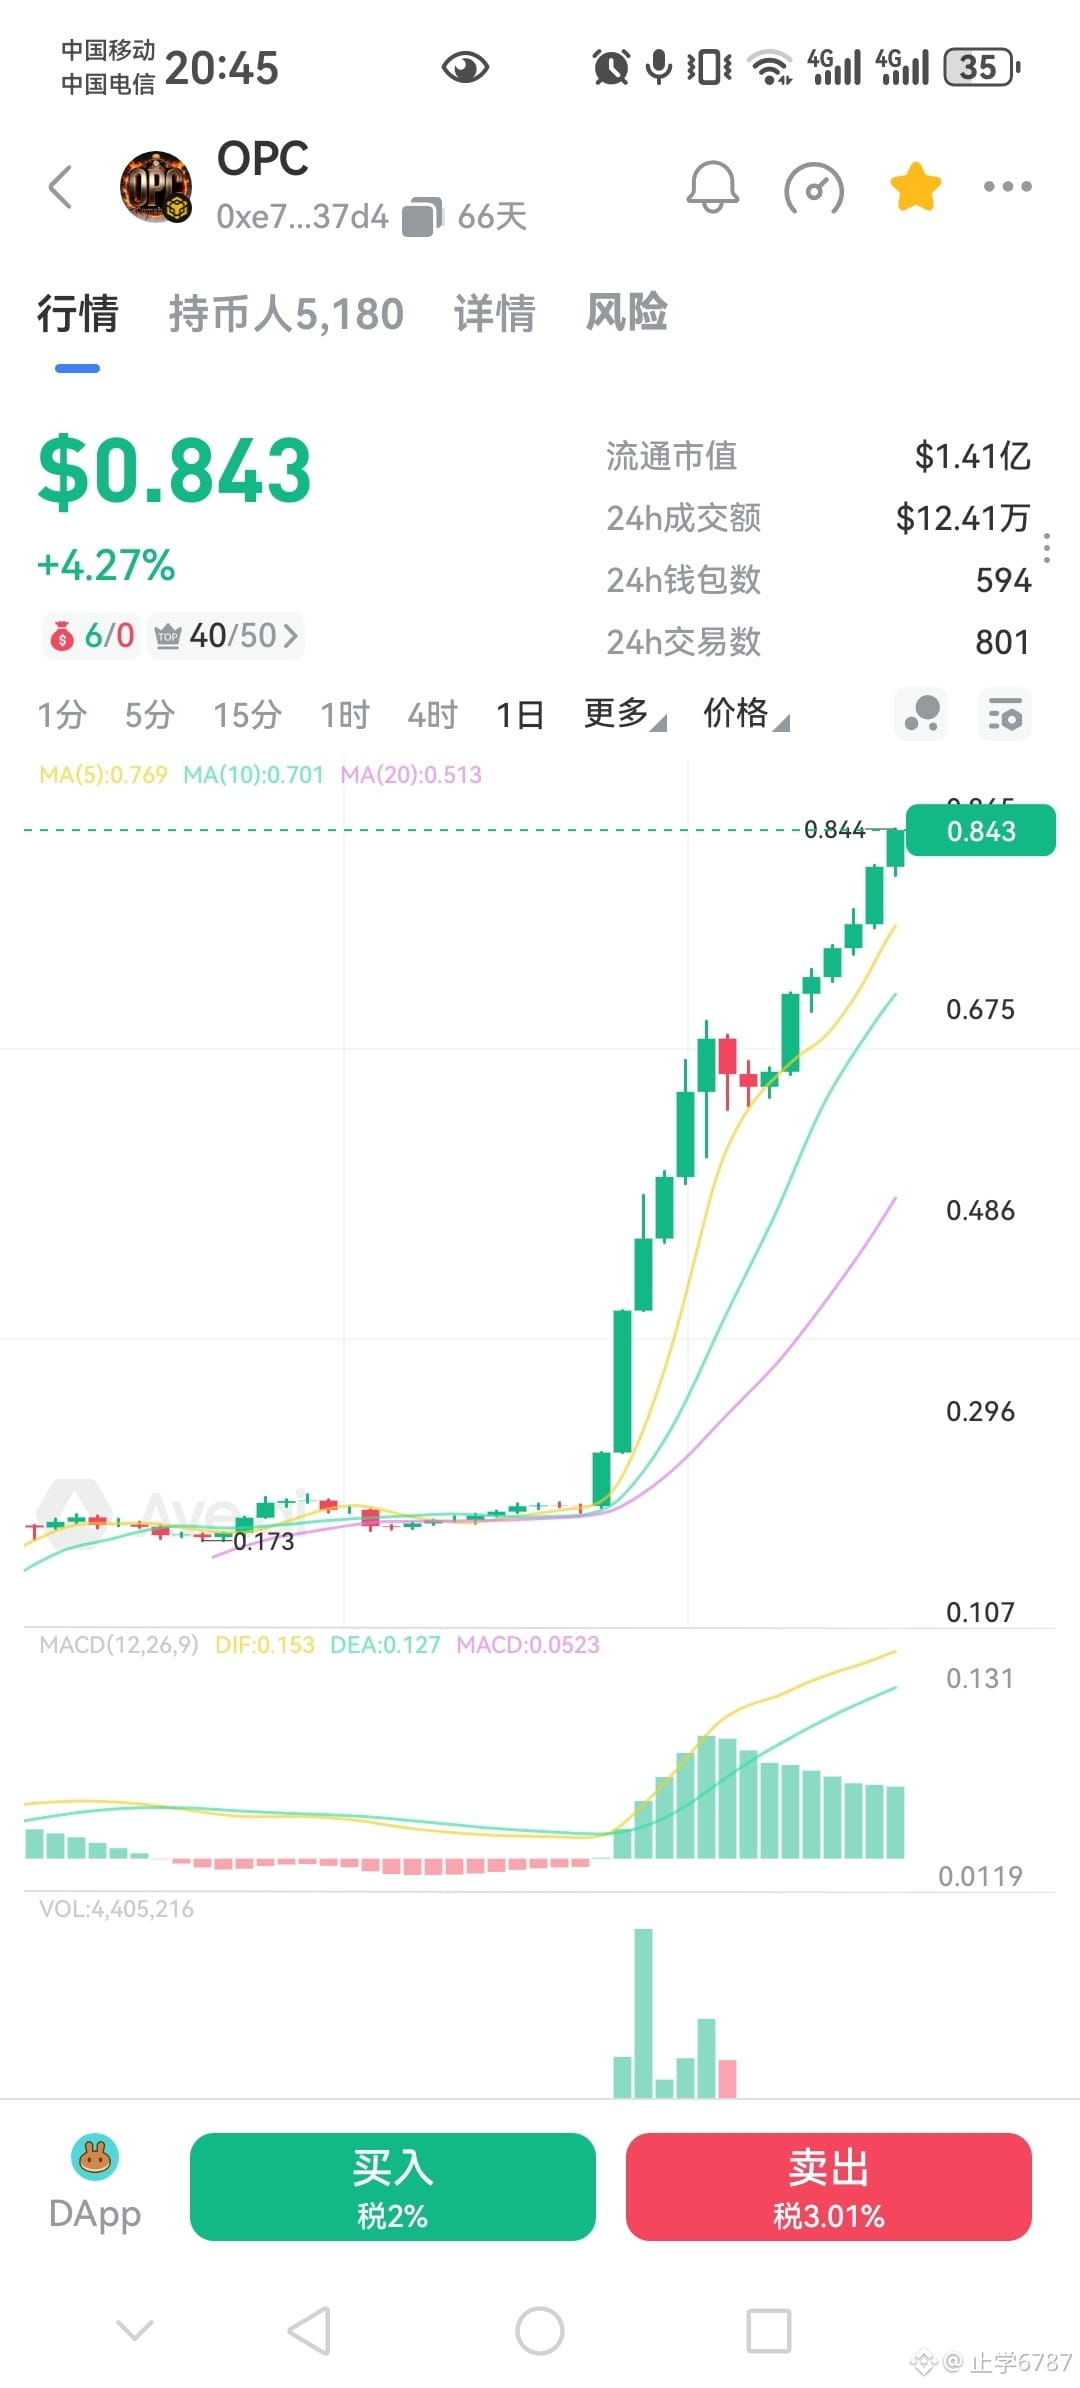Tap the eye icon in status bar
This screenshot has width=1080, height=2388.
pyautogui.click(x=465, y=68)
